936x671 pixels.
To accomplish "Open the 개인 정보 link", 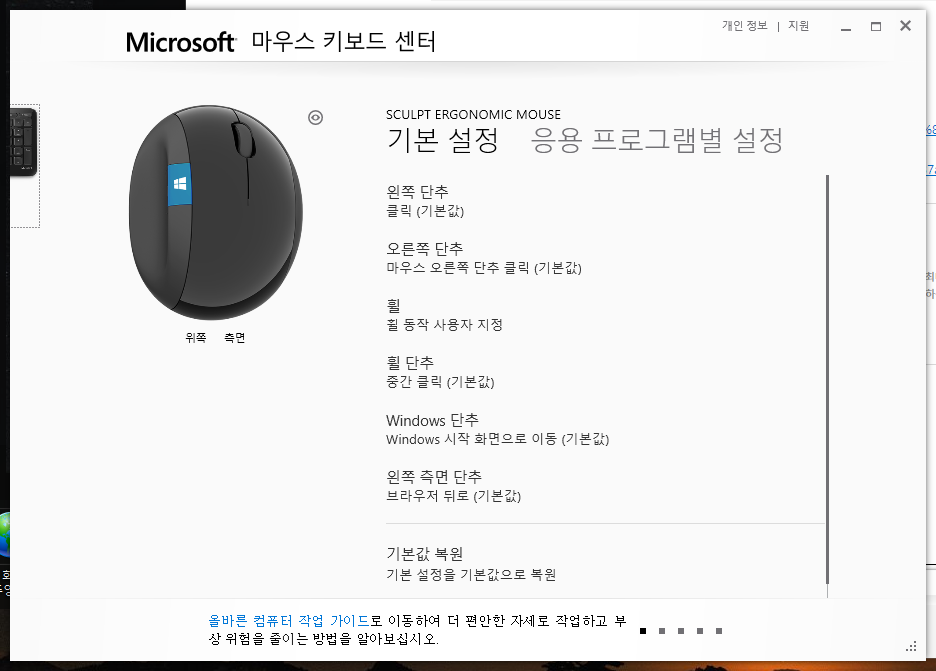I will 744,26.
